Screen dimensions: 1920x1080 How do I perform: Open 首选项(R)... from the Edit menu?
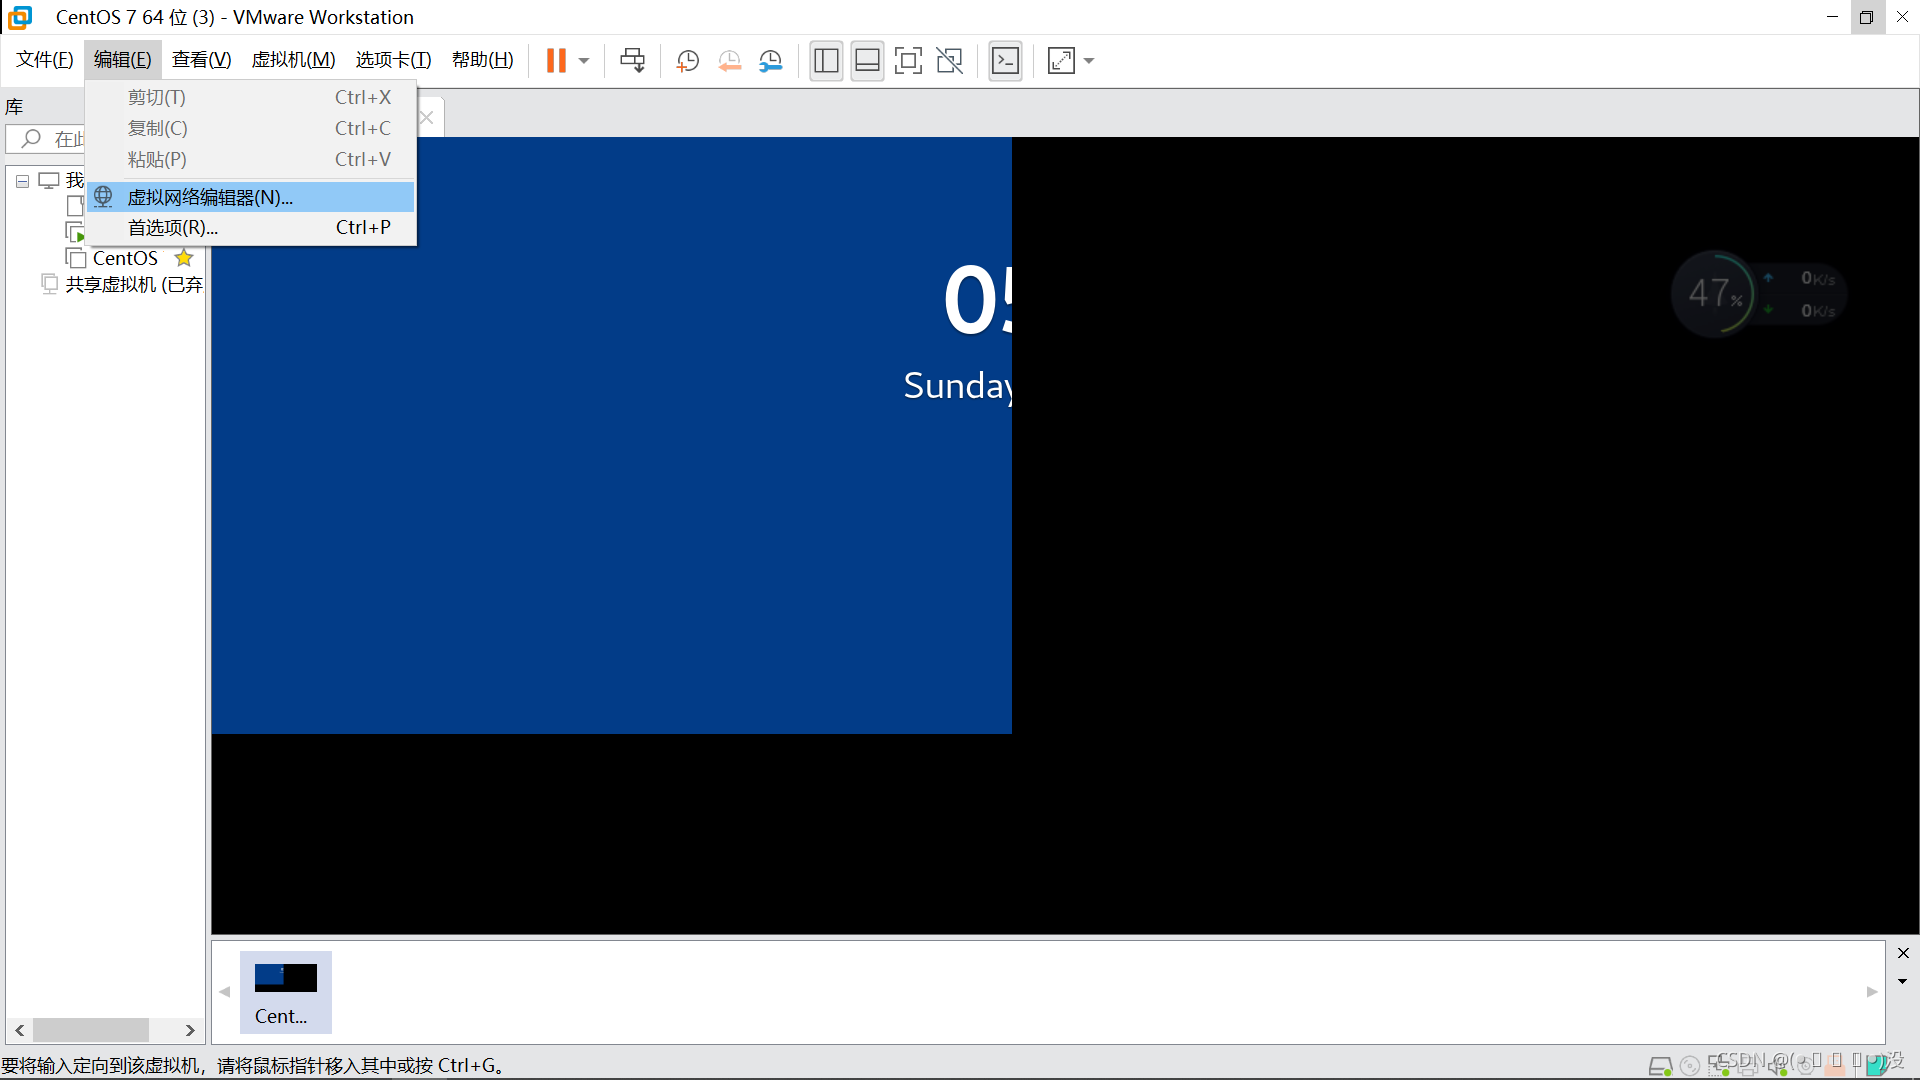pos(172,228)
